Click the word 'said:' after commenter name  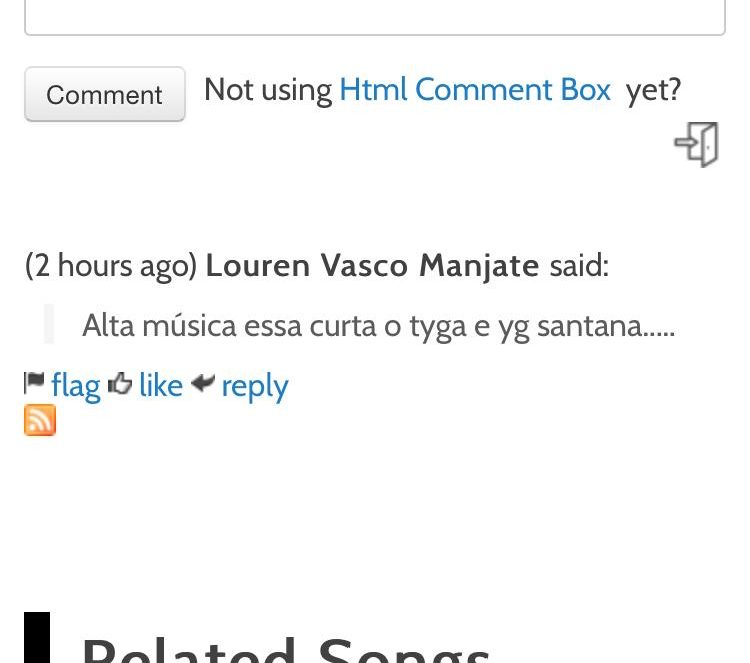click(579, 266)
